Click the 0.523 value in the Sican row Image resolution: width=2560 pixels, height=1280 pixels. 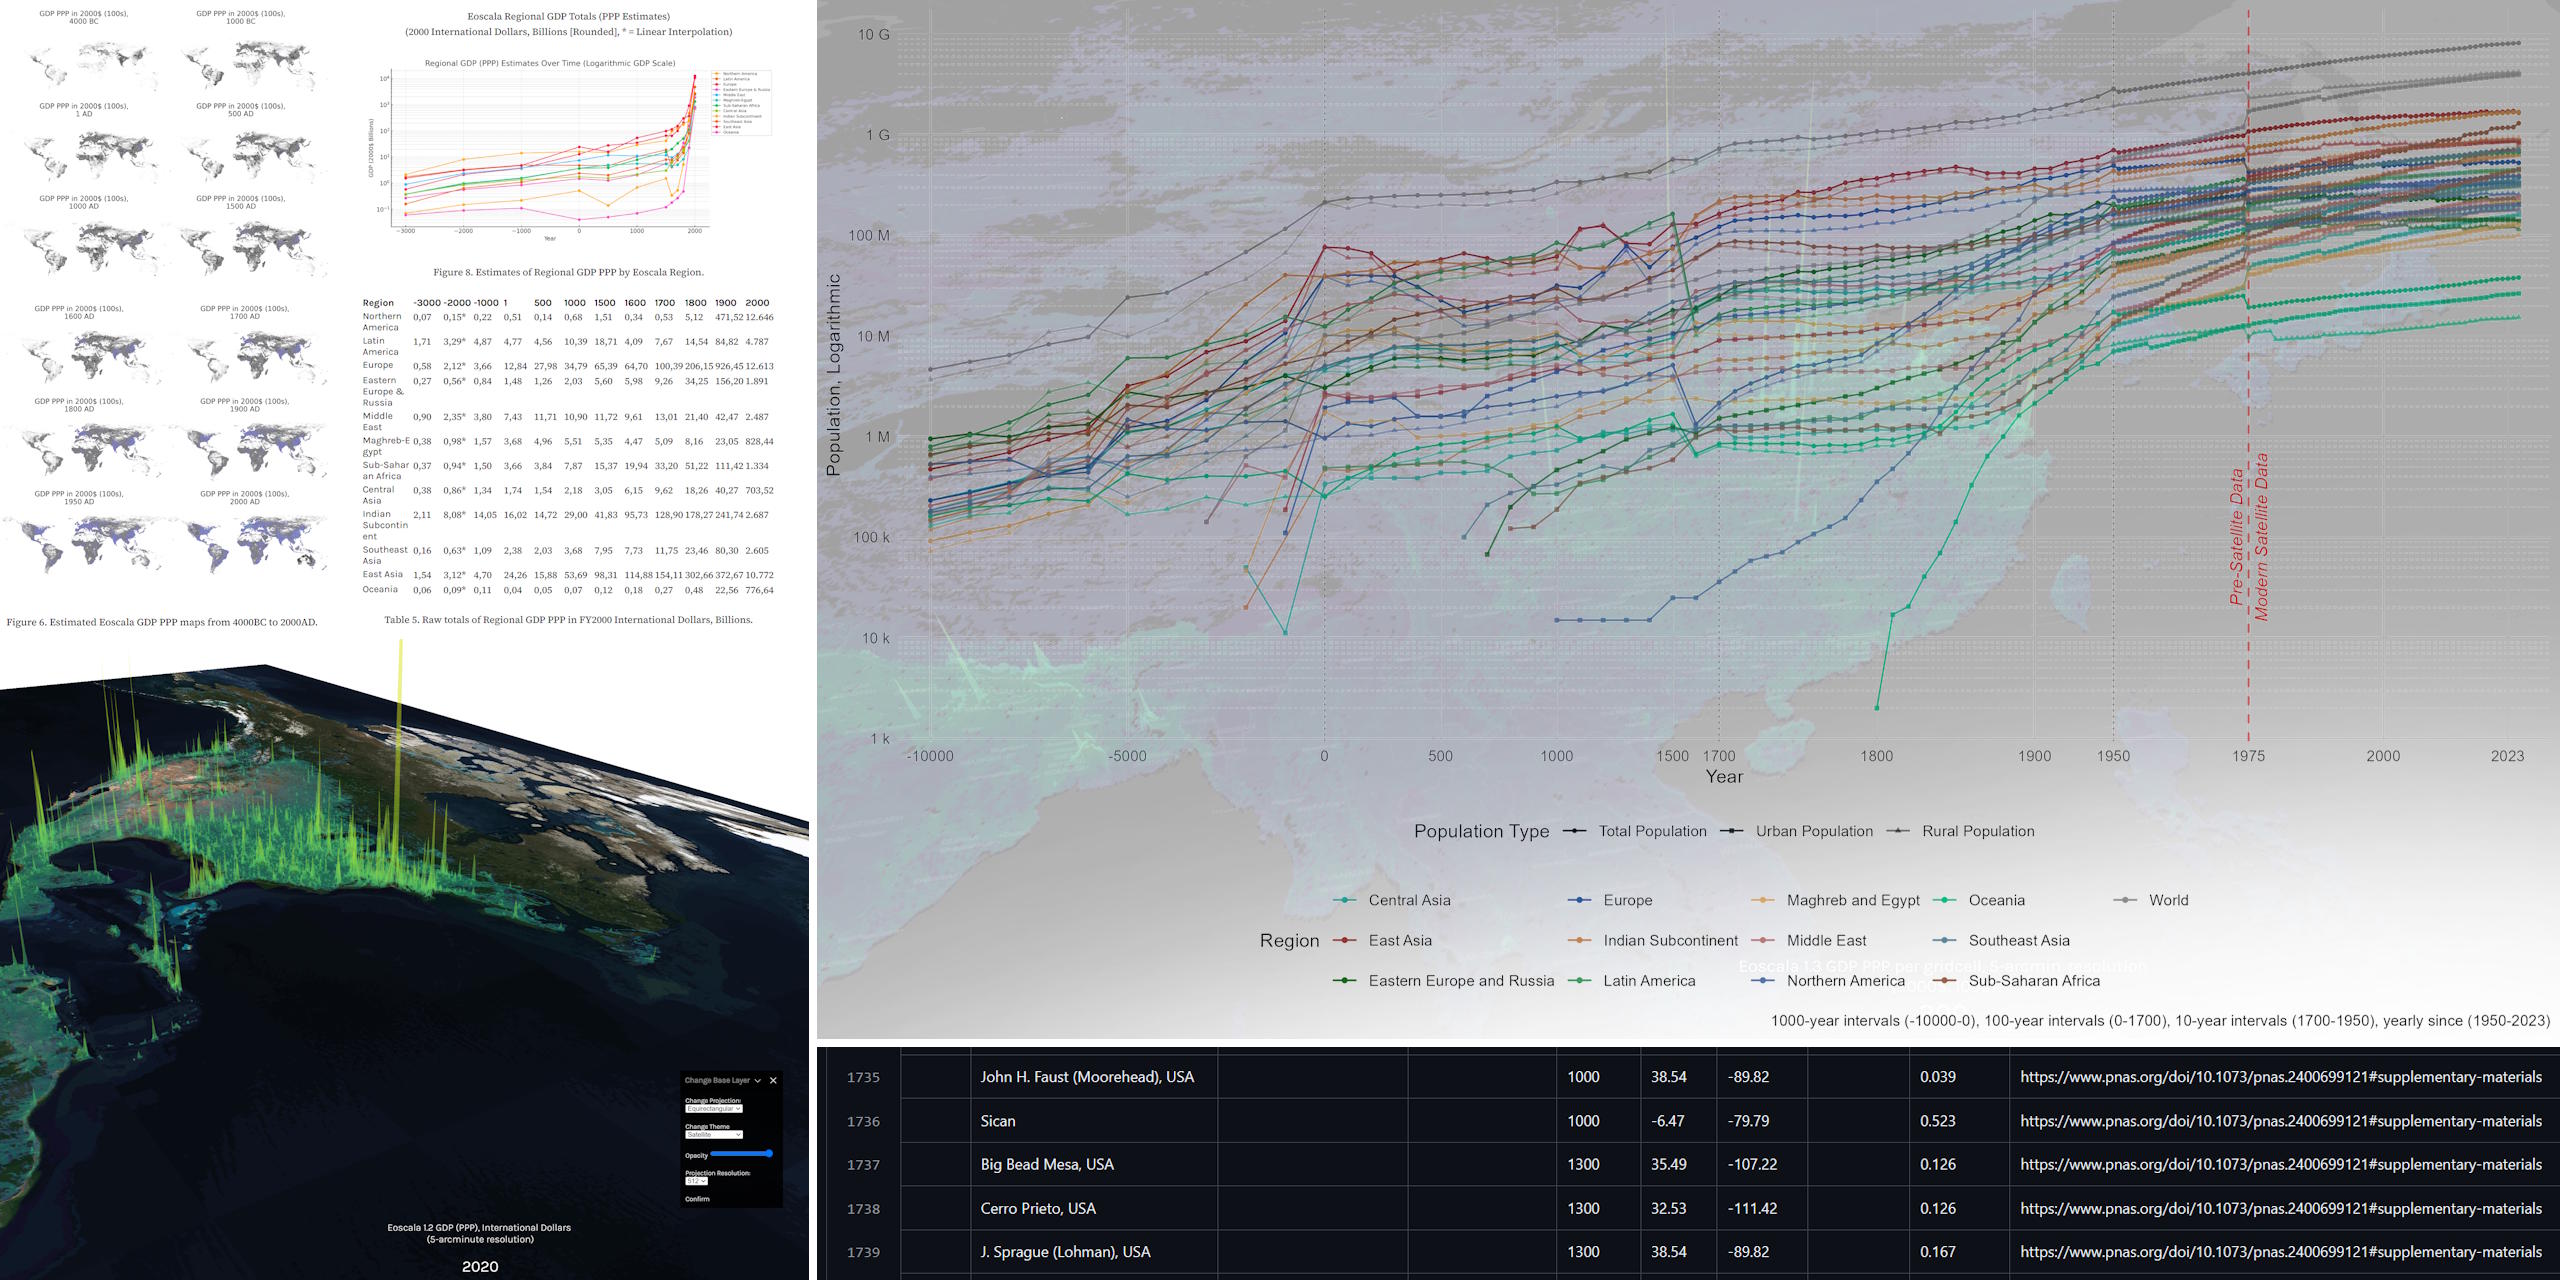tap(1938, 1121)
